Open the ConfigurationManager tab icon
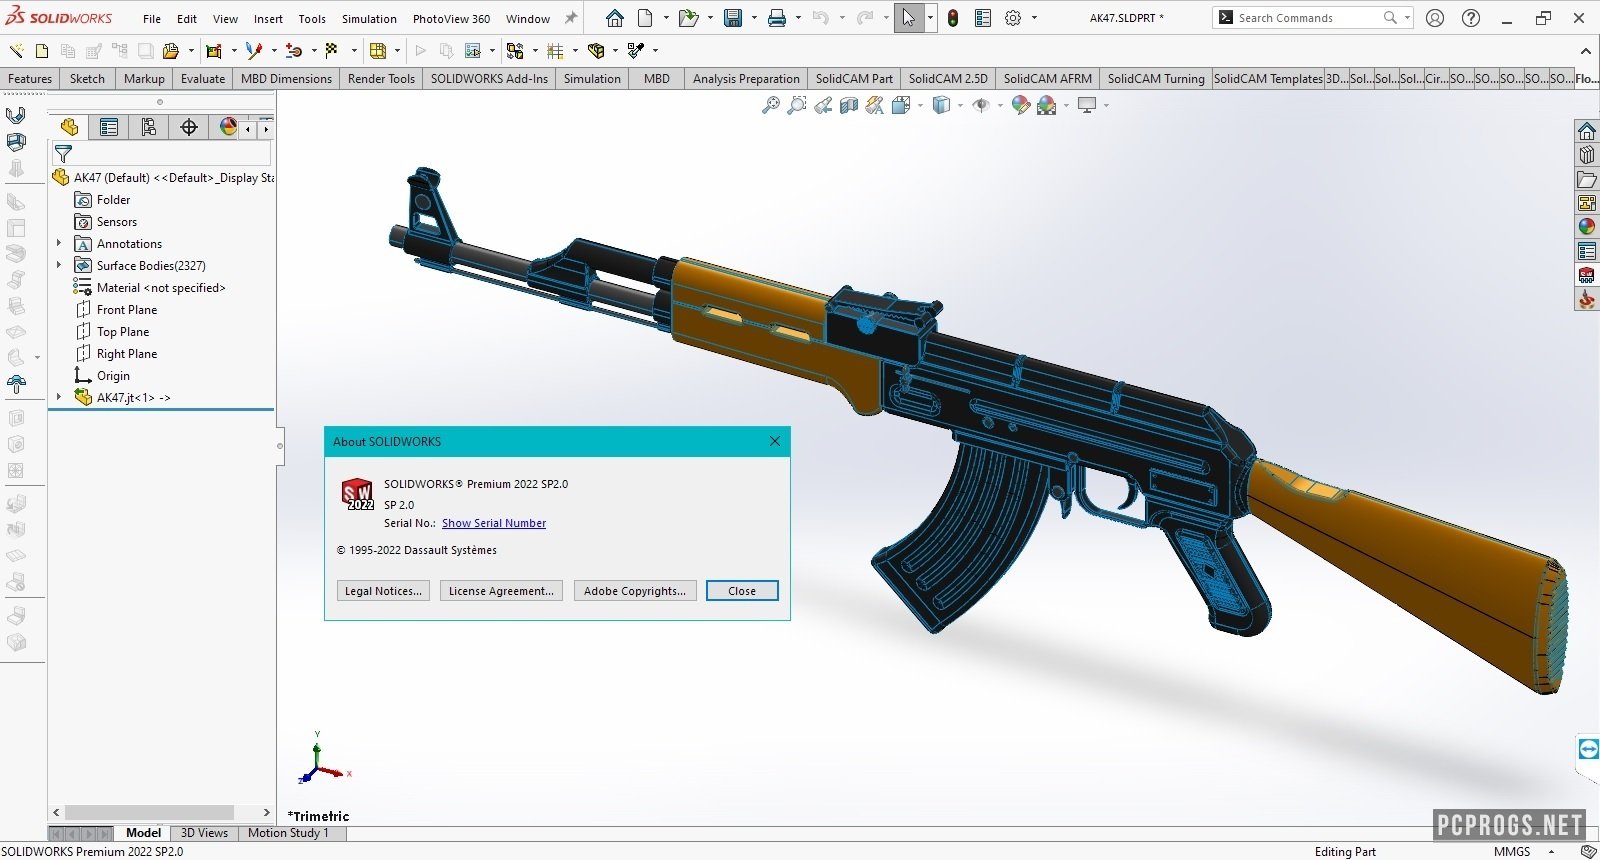The image size is (1600, 860). 149,127
